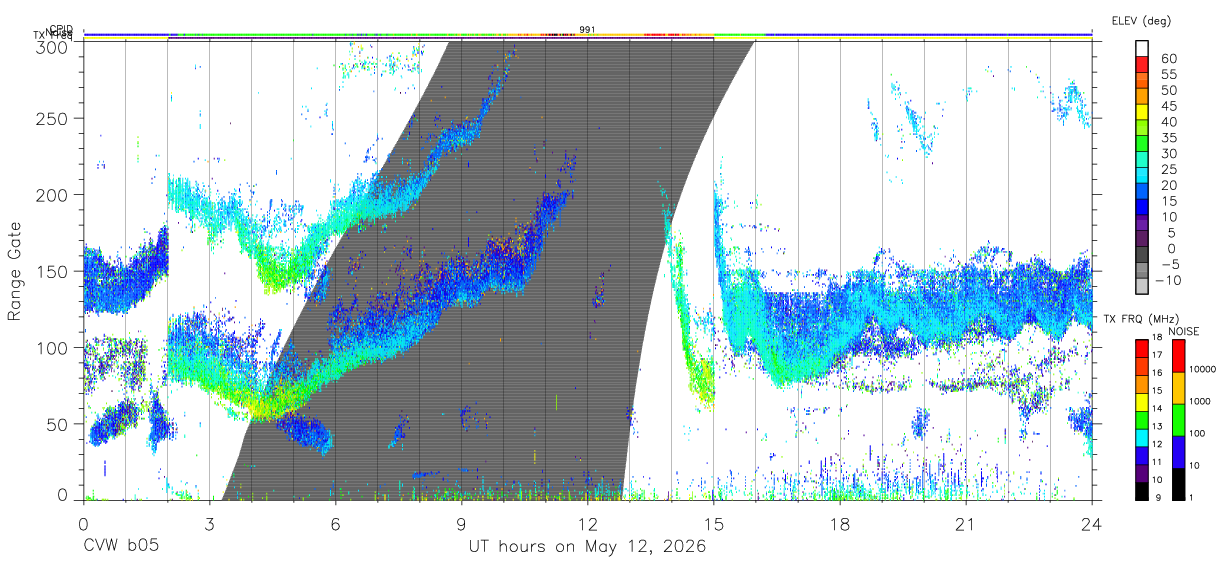Screen dimensions: 1228x567
Task: Click the CPID row label at top left
Action: (x=60, y=30)
